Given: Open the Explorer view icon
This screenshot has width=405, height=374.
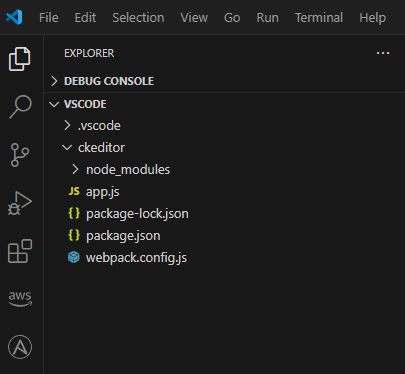Looking at the screenshot, I should [x=20, y=59].
